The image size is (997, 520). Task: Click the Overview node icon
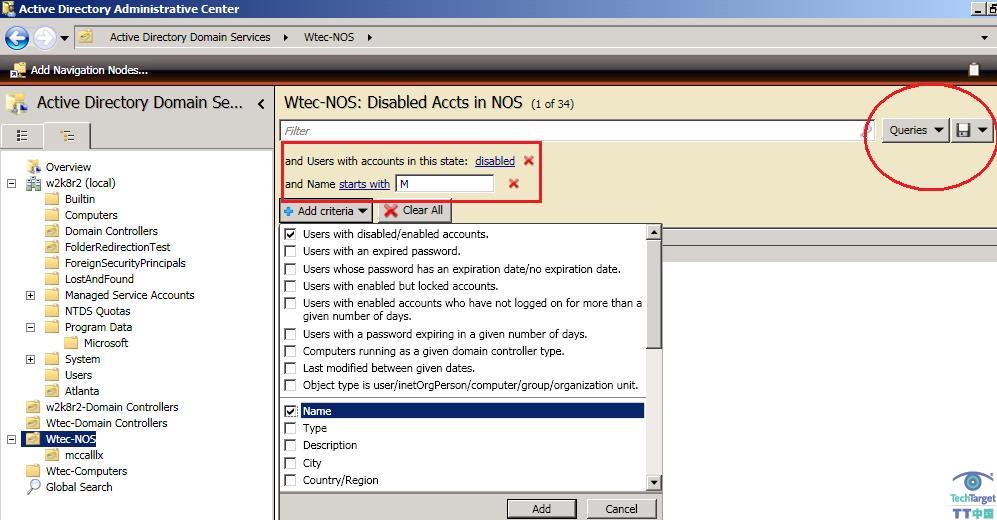pos(33,167)
